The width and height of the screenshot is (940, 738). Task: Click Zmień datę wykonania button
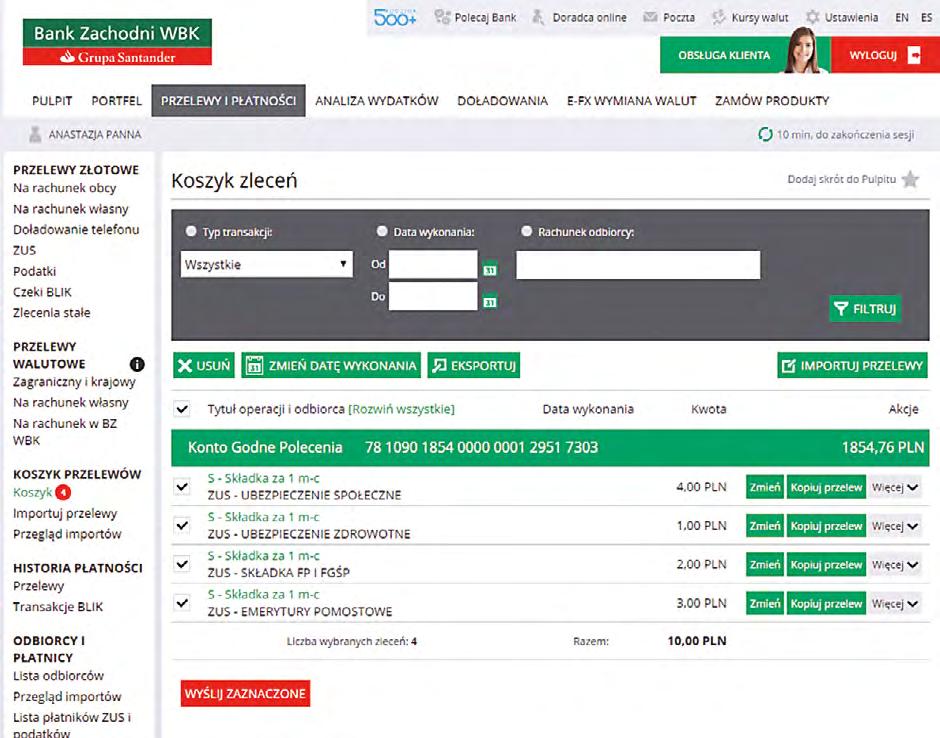(331, 365)
